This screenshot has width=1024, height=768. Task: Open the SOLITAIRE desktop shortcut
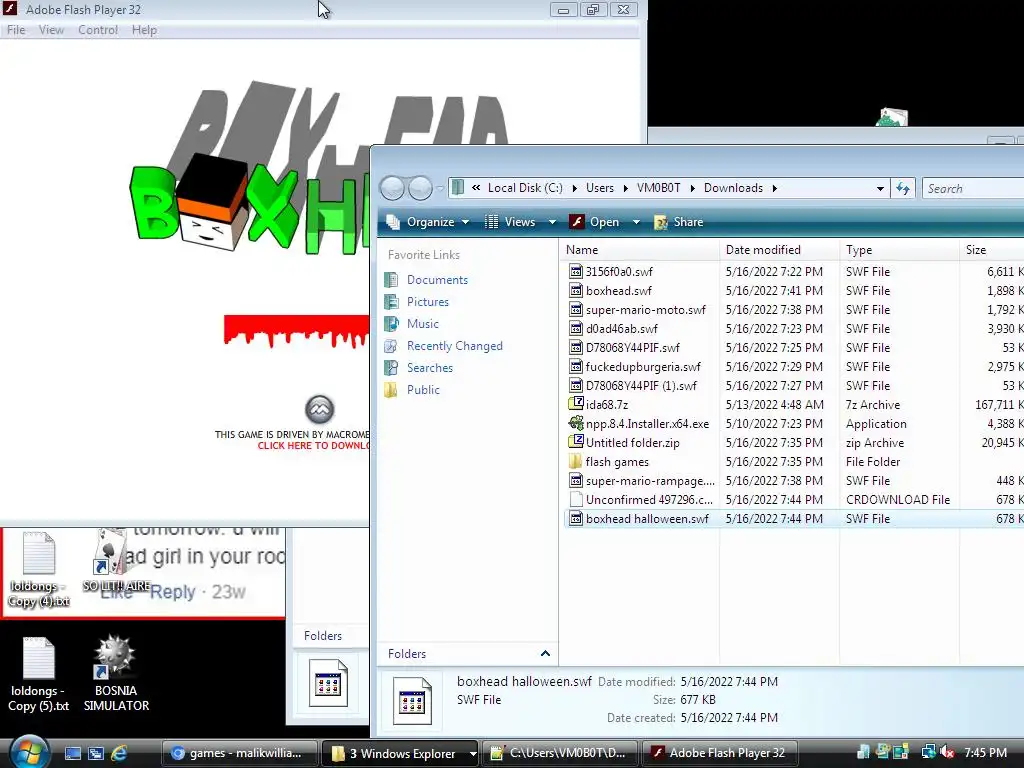click(x=115, y=562)
